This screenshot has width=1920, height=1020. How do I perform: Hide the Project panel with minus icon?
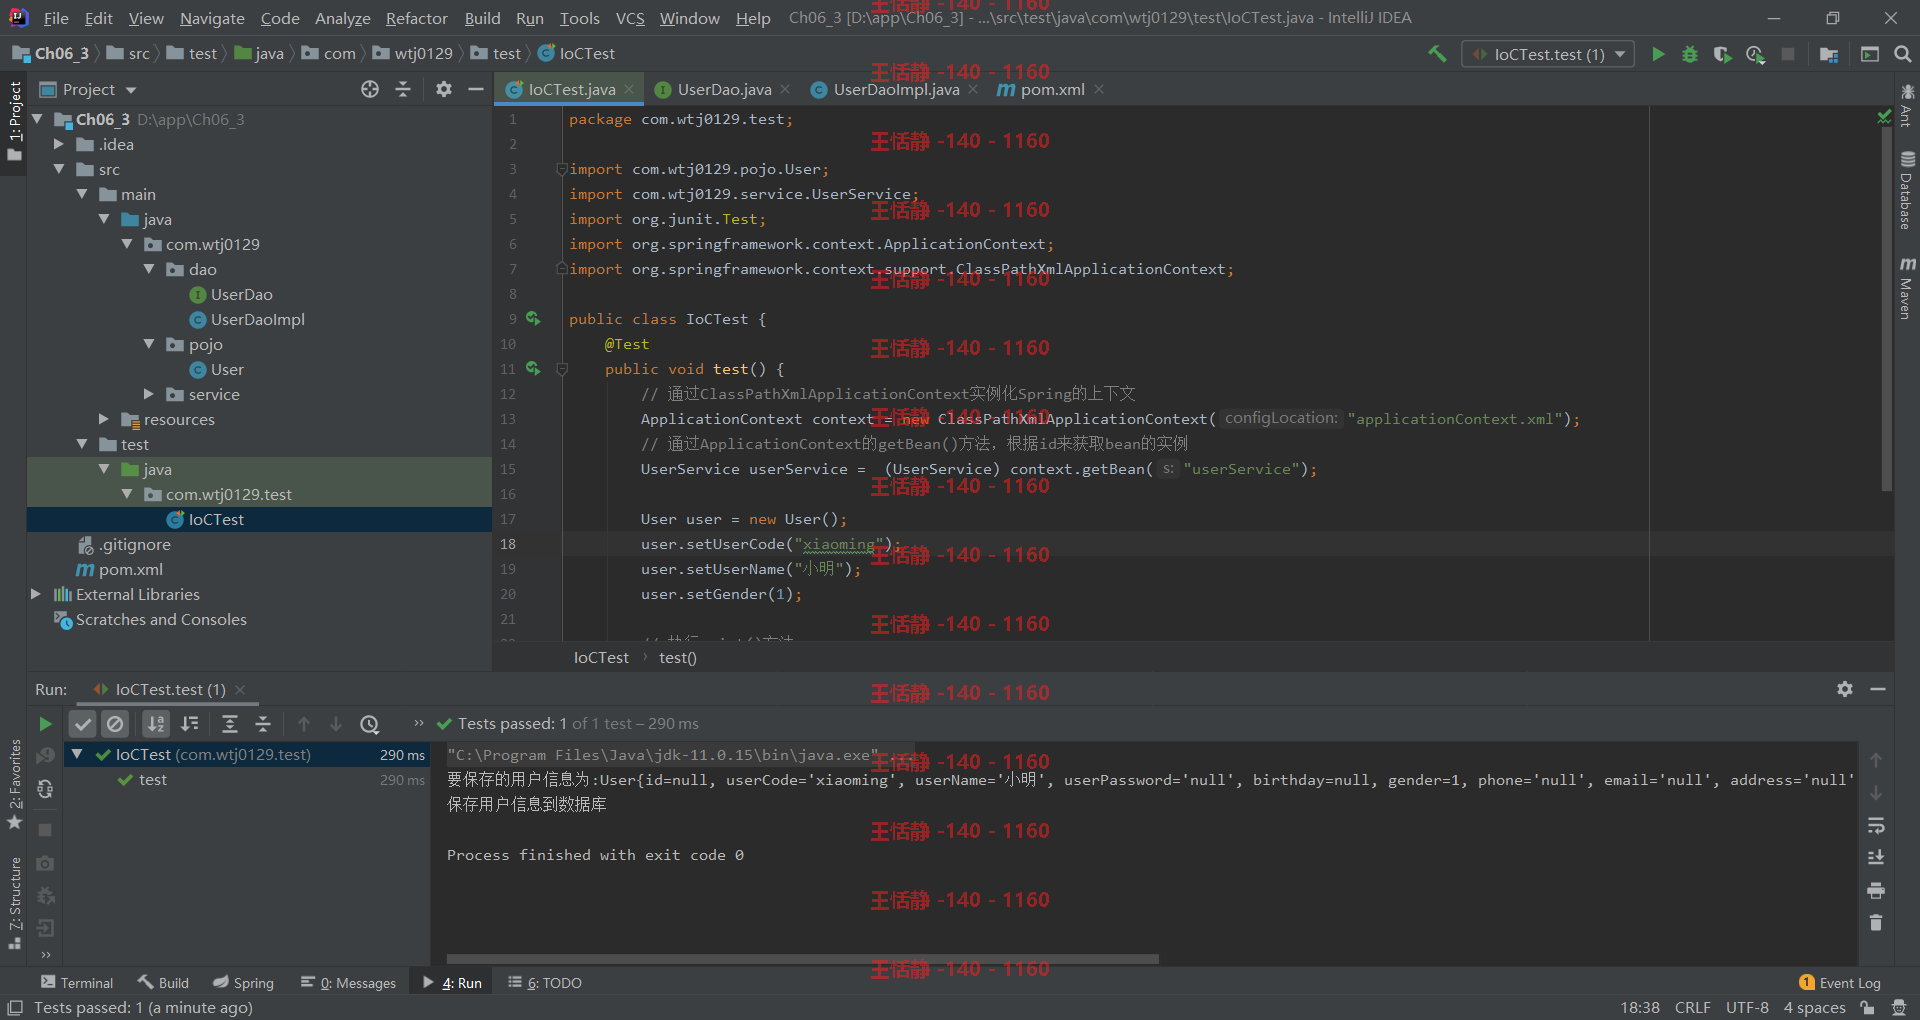pyautogui.click(x=476, y=89)
